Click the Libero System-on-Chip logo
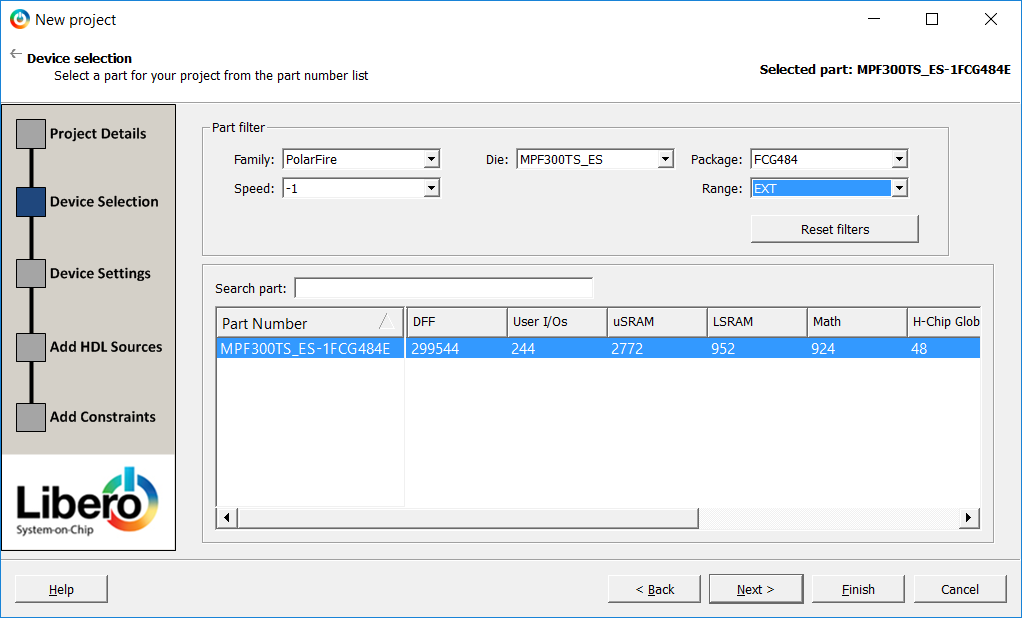 87,502
